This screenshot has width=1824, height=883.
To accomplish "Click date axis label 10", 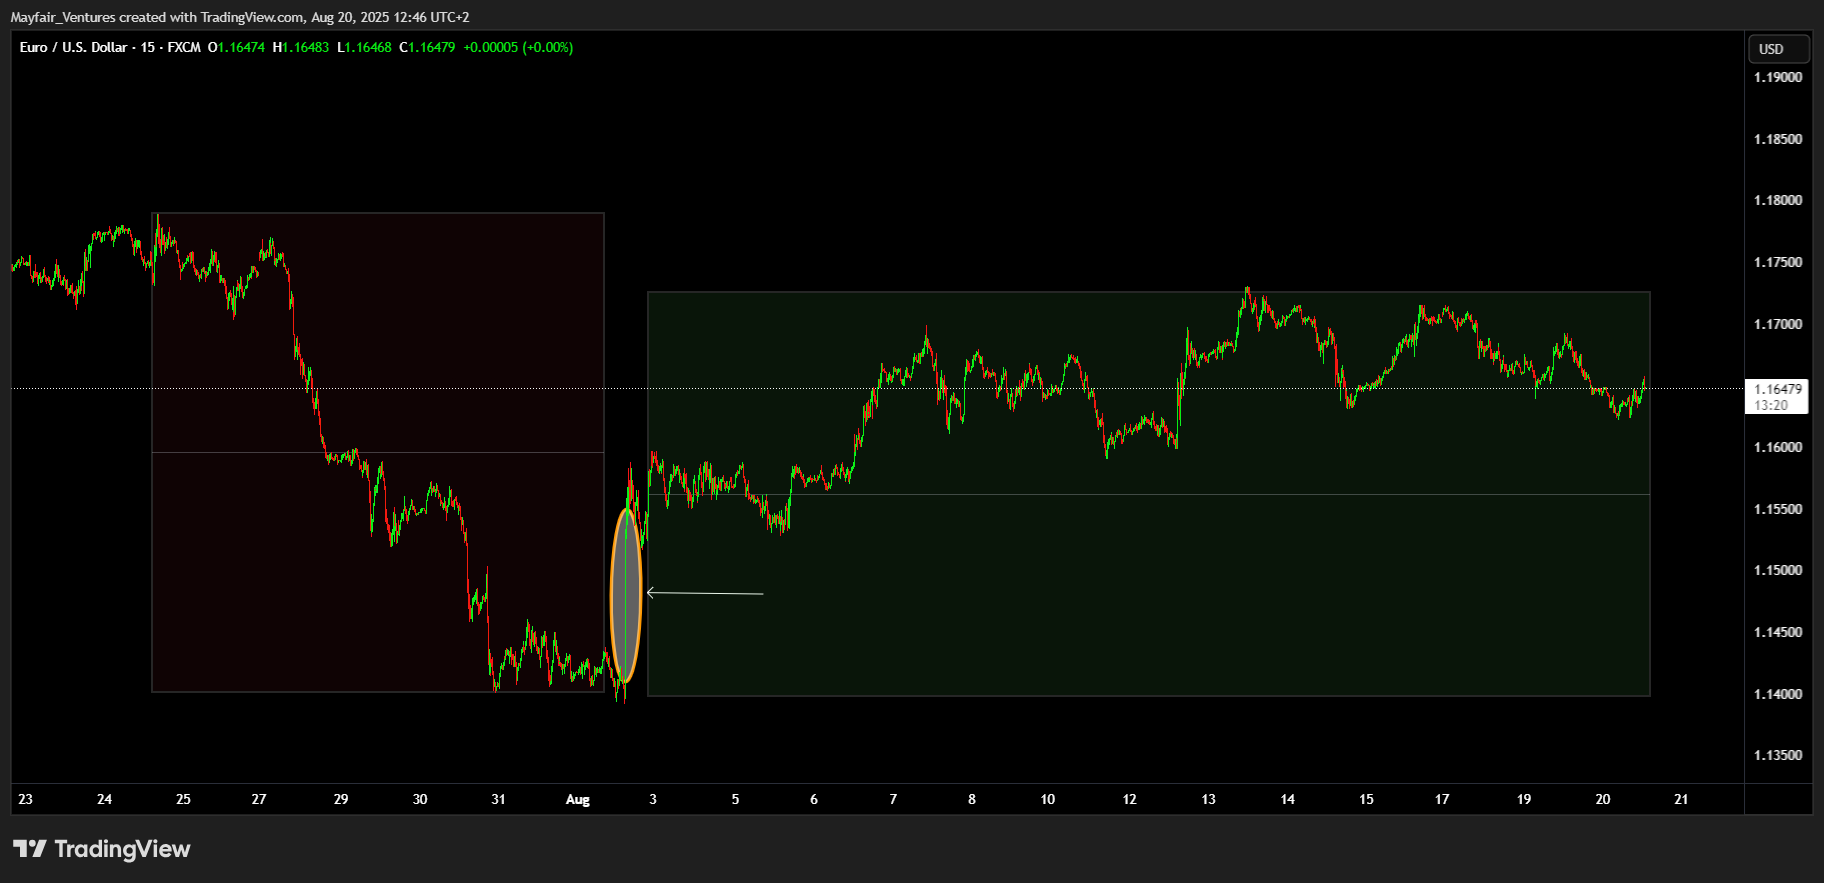I will 1048,799.
